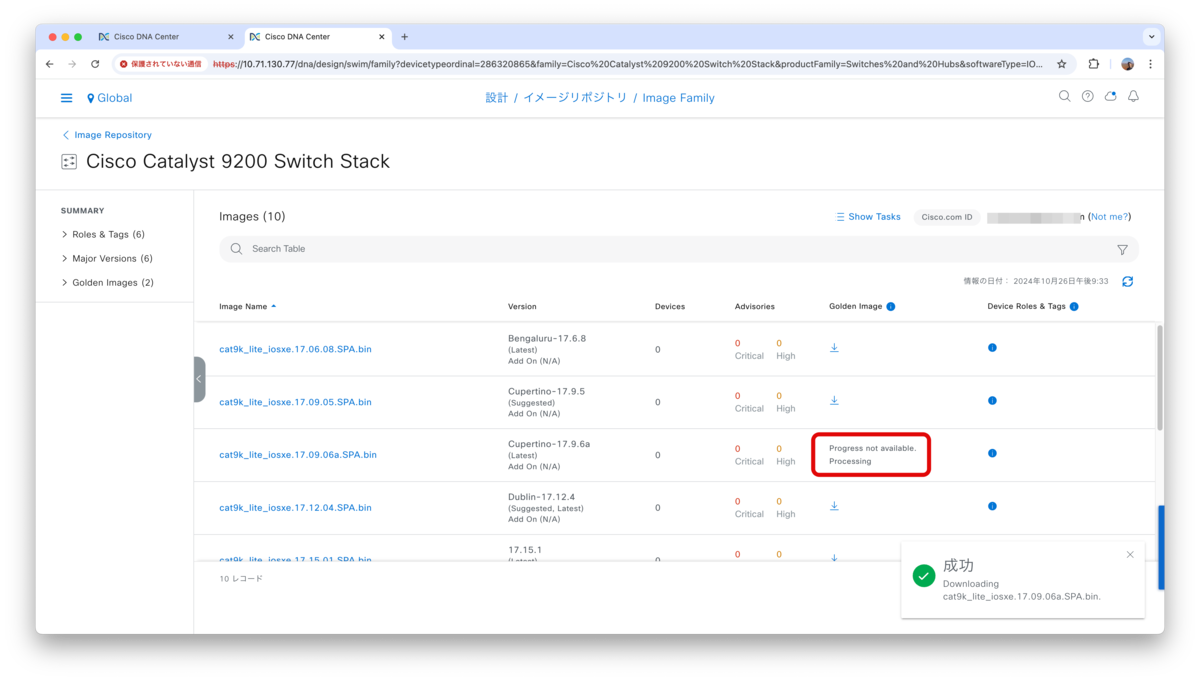Close the active Cisco DNA Center tab
The width and height of the screenshot is (1200, 681).
(x=382, y=37)
